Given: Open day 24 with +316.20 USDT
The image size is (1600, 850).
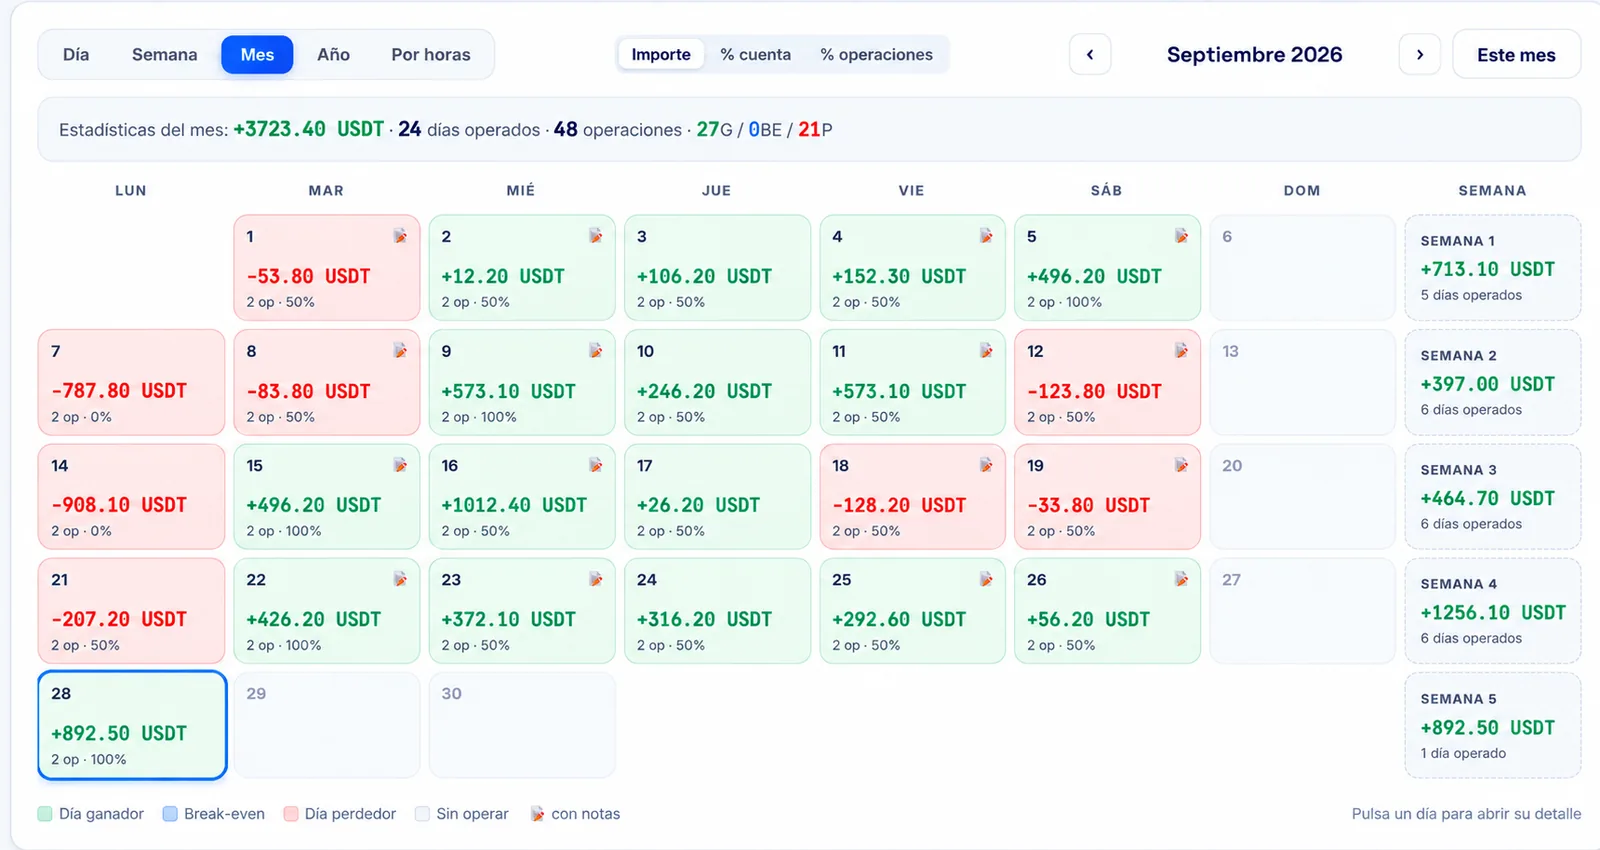Looking at the screenshot, I should click(717, 610).
